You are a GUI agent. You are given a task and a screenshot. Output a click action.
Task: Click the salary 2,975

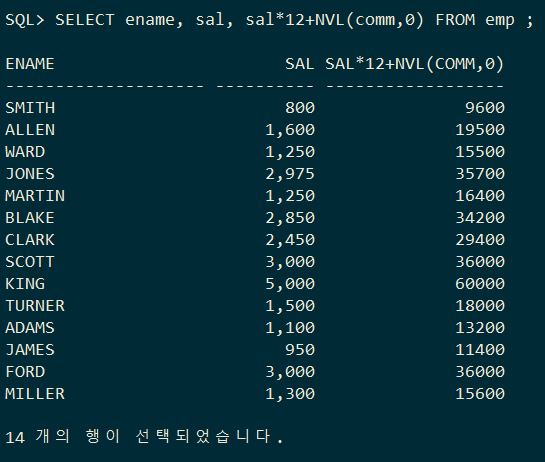point(290,174)
